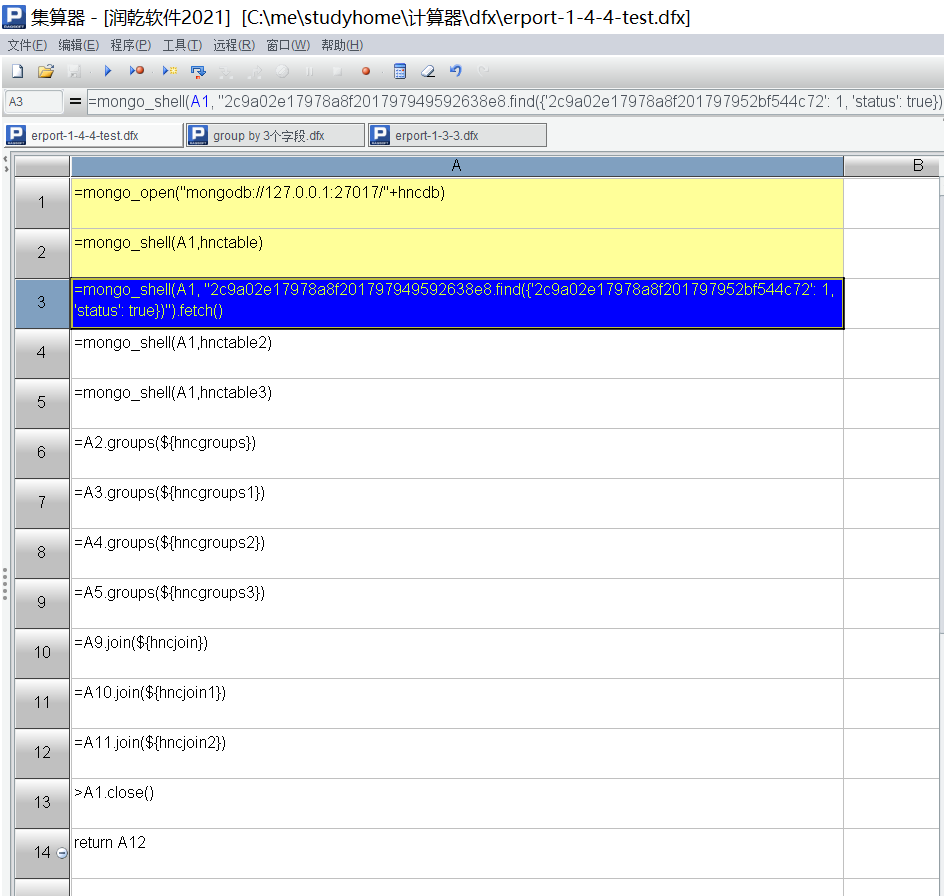Run the script with the blue play icon
The height and width of the screenshot is (896, 944).
[108, 71]
